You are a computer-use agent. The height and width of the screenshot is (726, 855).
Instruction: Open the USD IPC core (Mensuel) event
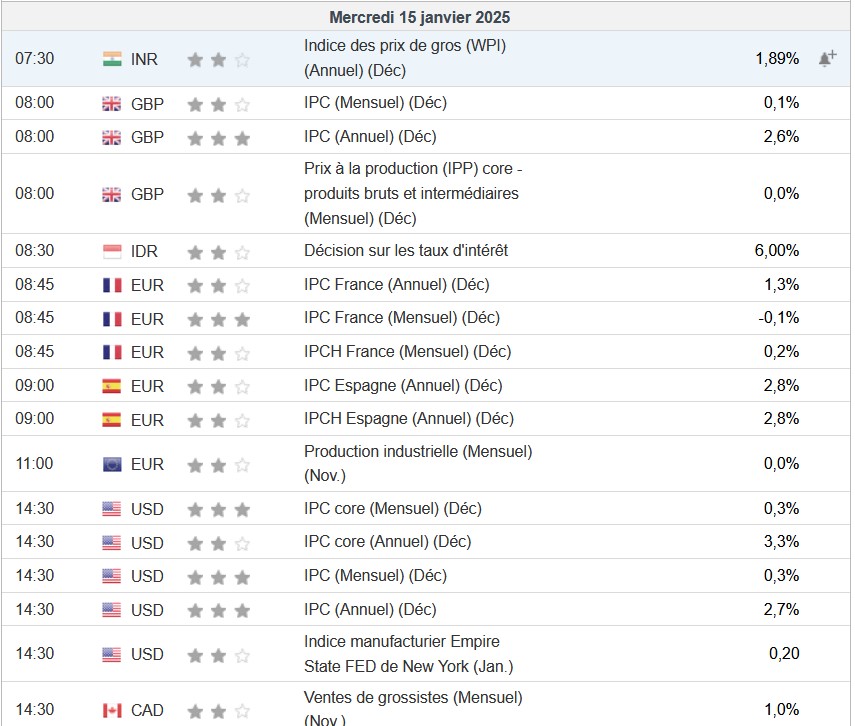point(375,508)
